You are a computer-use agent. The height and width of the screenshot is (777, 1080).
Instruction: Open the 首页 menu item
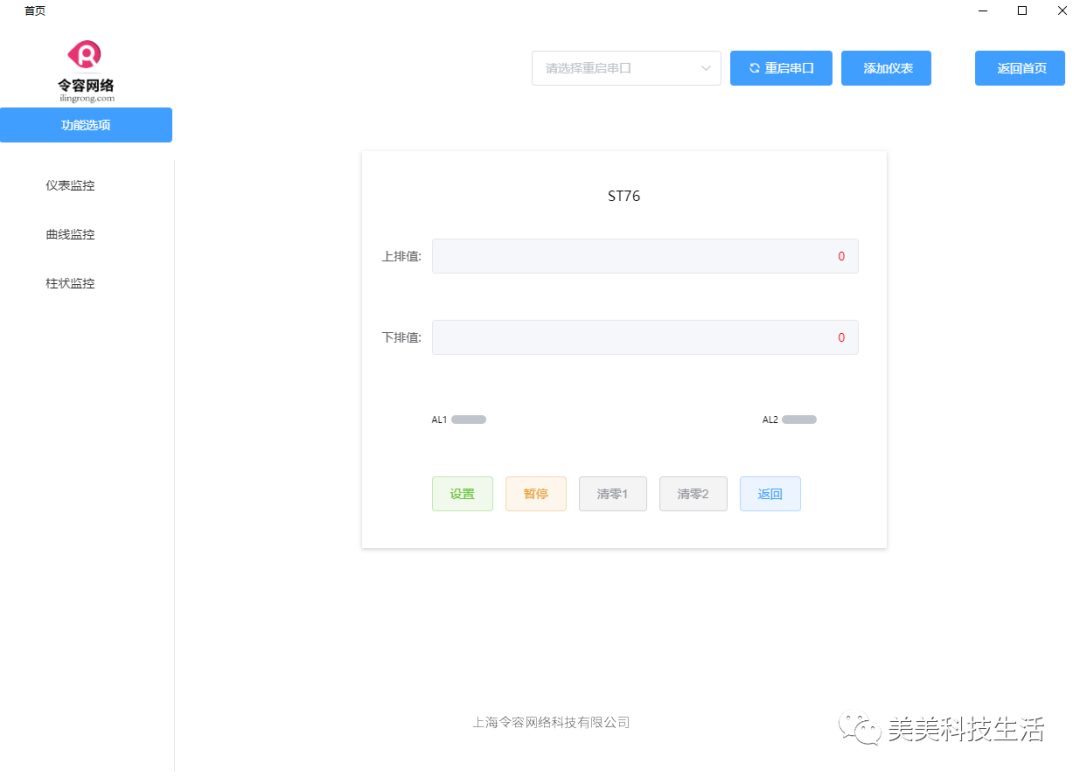click(x=34, y=11)
